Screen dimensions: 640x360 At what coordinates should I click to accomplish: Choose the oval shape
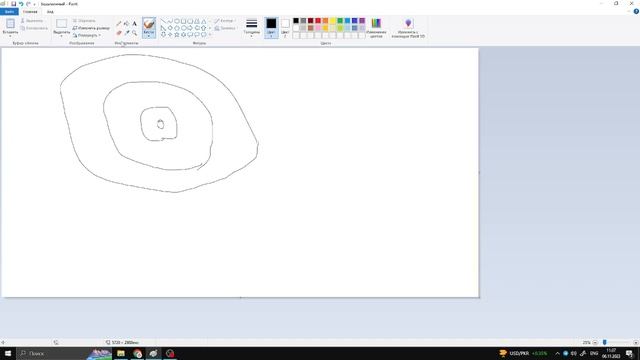point(177,21)
